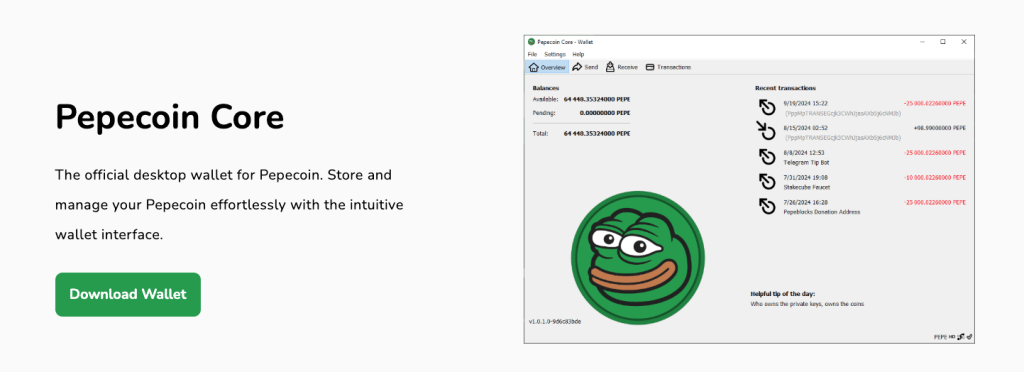Image resolution: width=1024 pixels, height=372 pixels.
Task: Click the Download Wallet button
Action: (x=127, y=294)
